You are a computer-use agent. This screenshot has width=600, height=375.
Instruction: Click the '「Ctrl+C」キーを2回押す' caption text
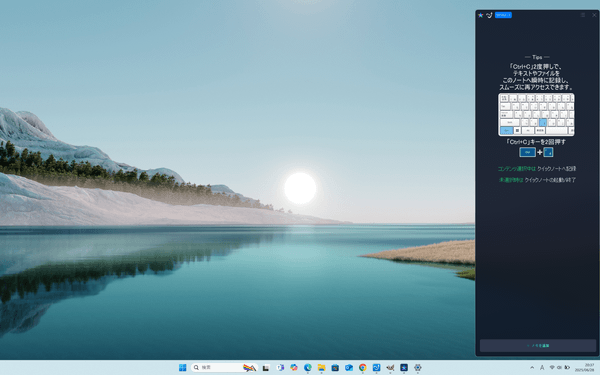tap(536, 142)
